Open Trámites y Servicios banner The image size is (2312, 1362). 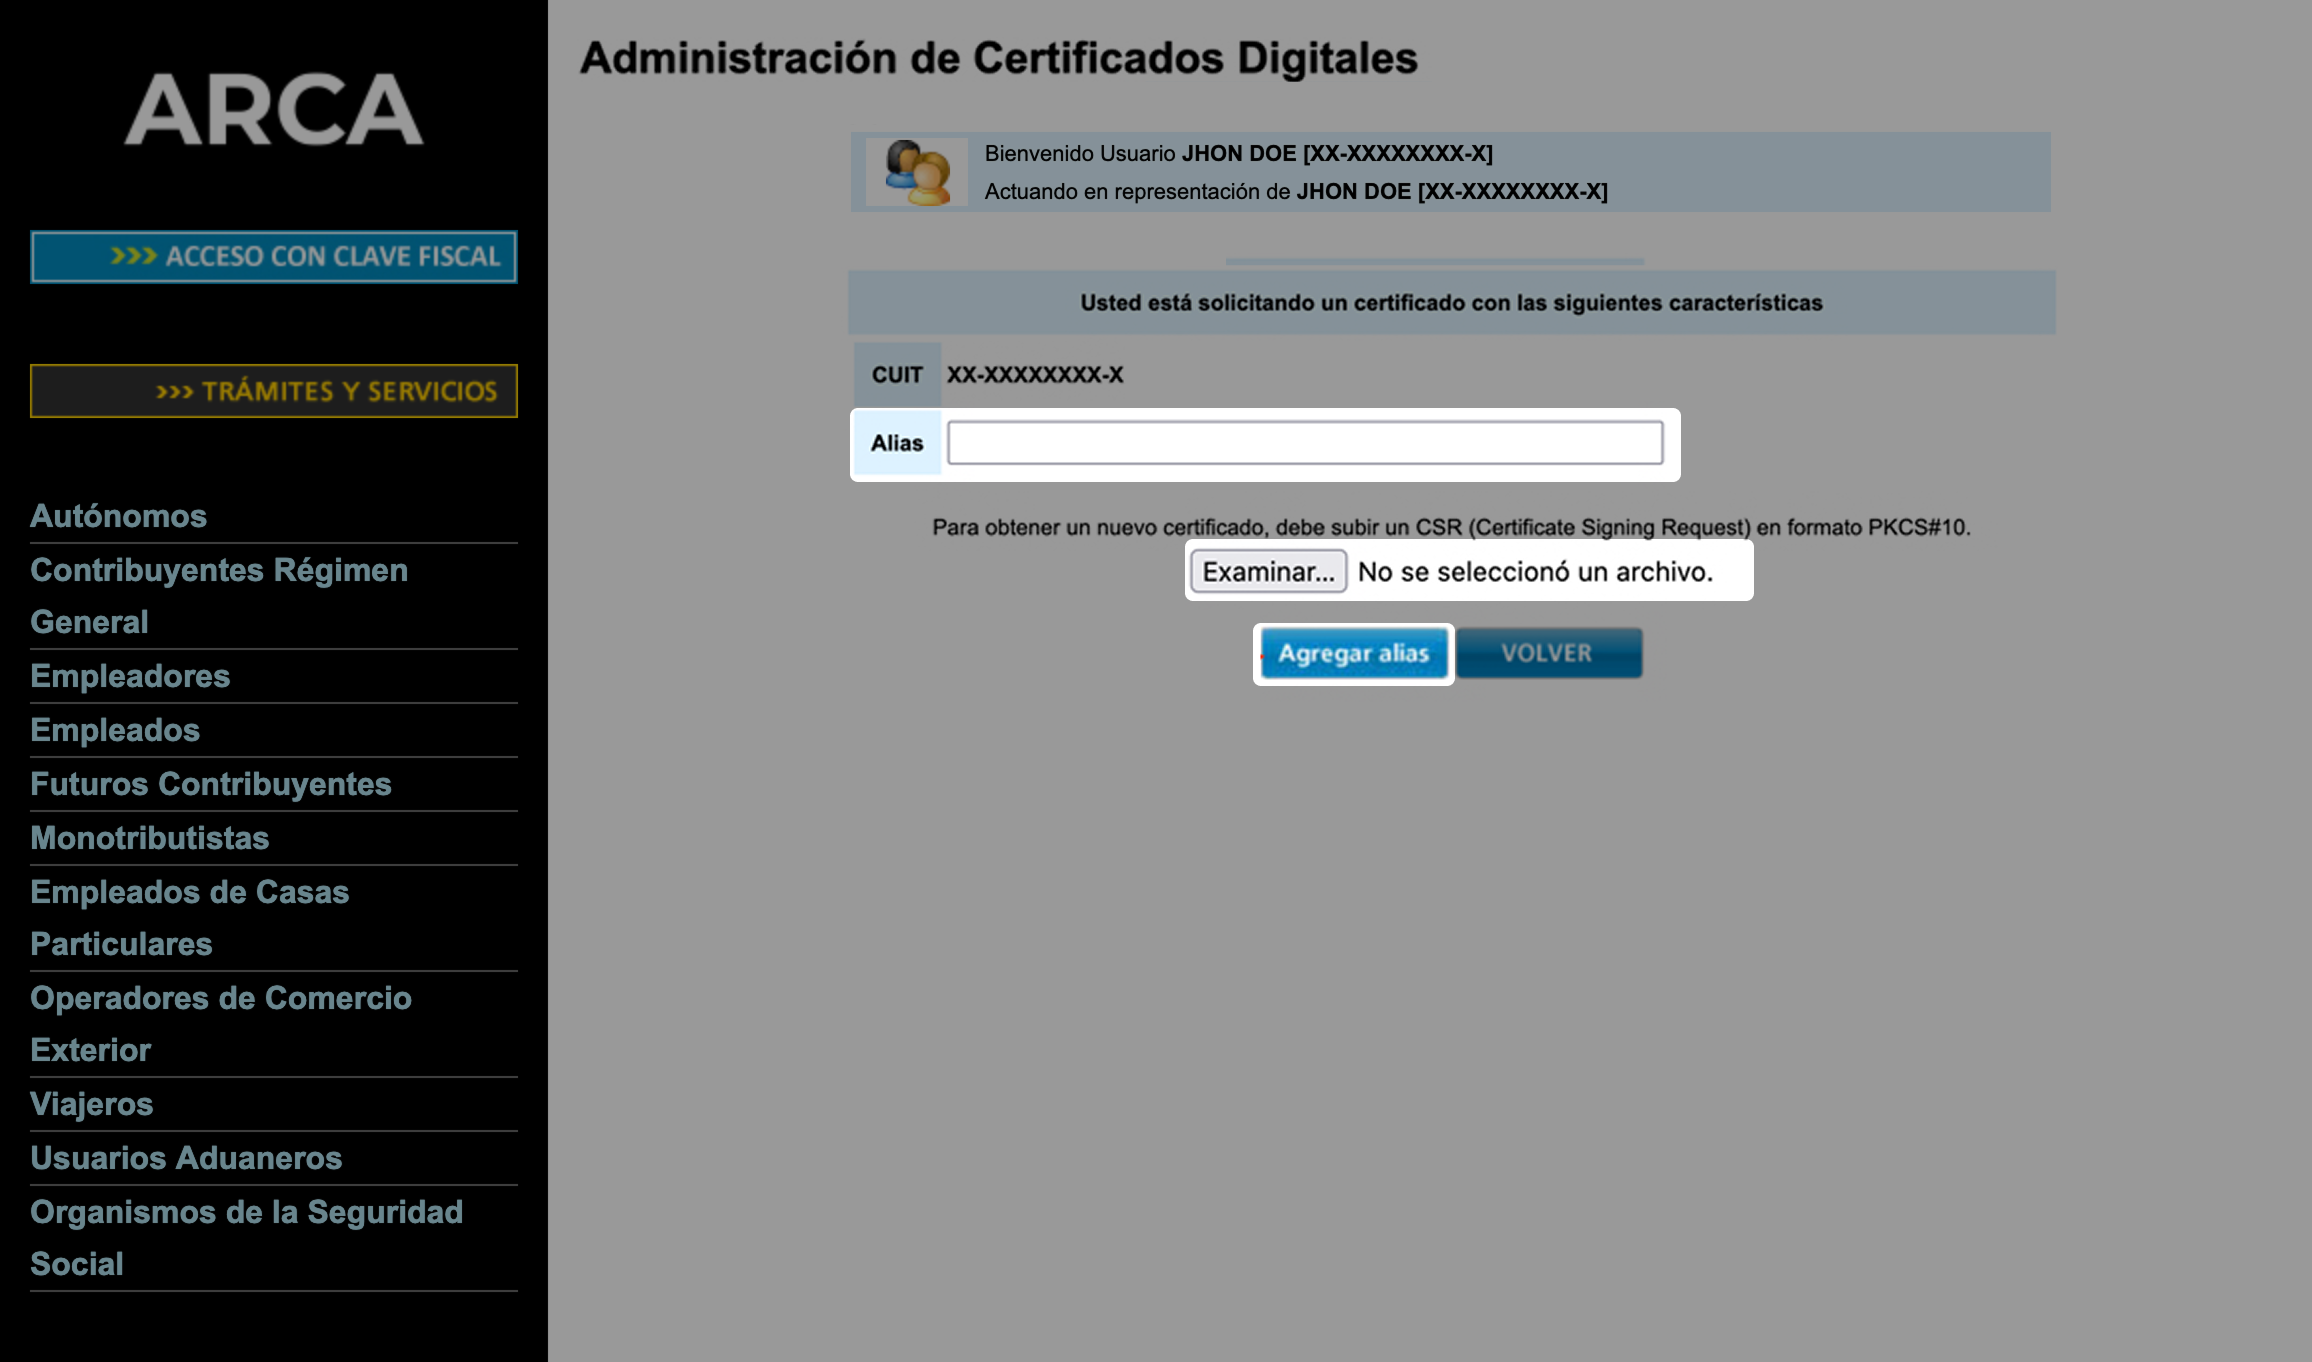273,391
